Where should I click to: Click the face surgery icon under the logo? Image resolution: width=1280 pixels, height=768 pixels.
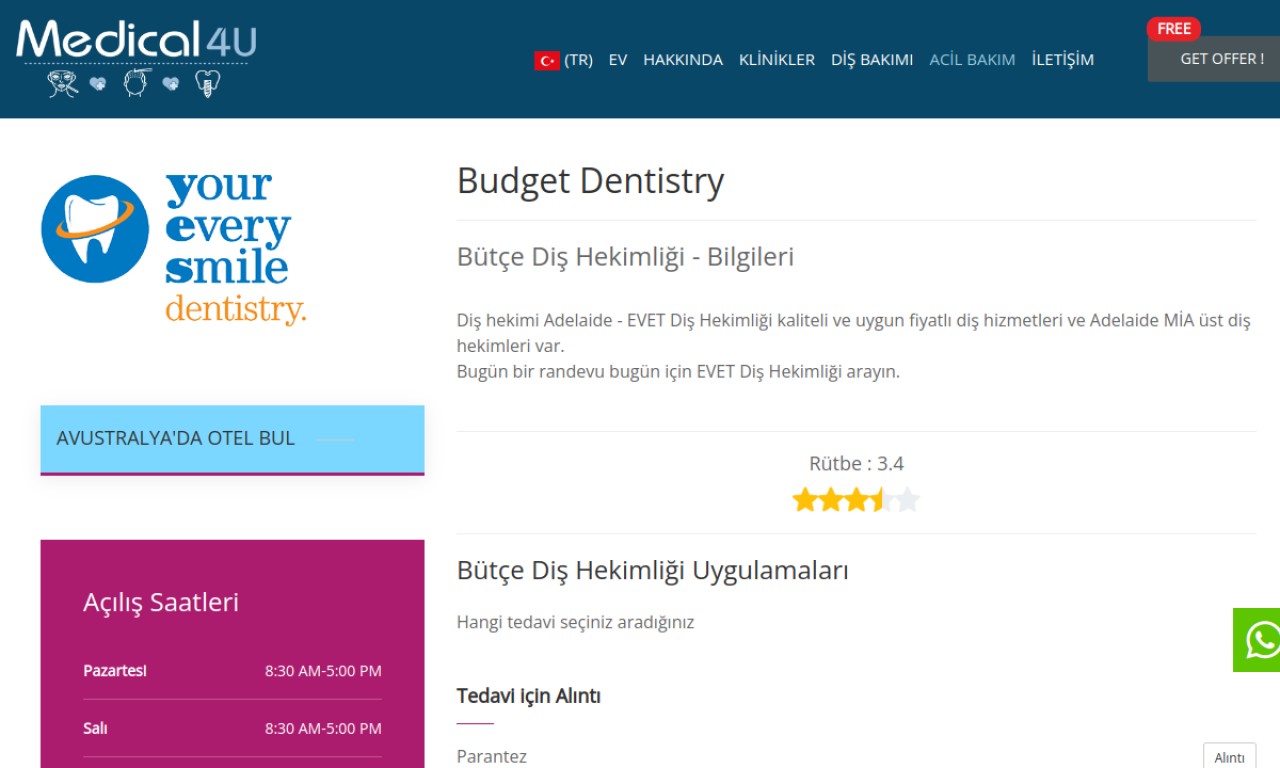point(63,84)
